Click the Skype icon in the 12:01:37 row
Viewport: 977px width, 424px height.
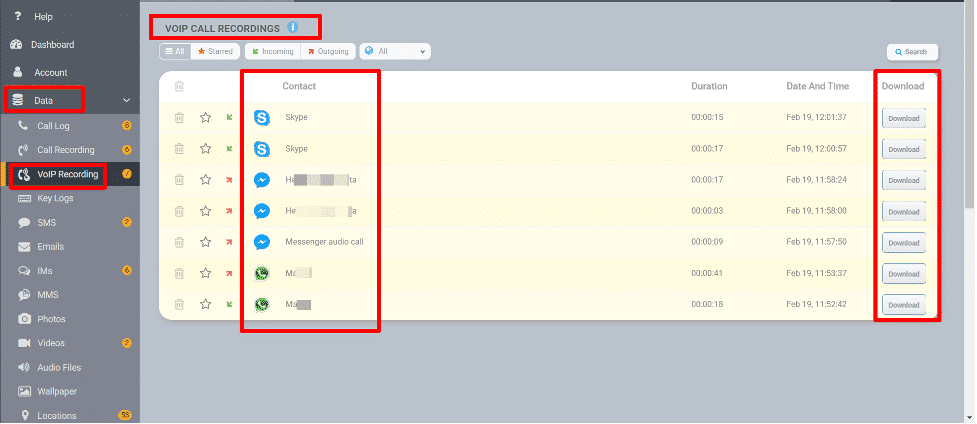262,117
